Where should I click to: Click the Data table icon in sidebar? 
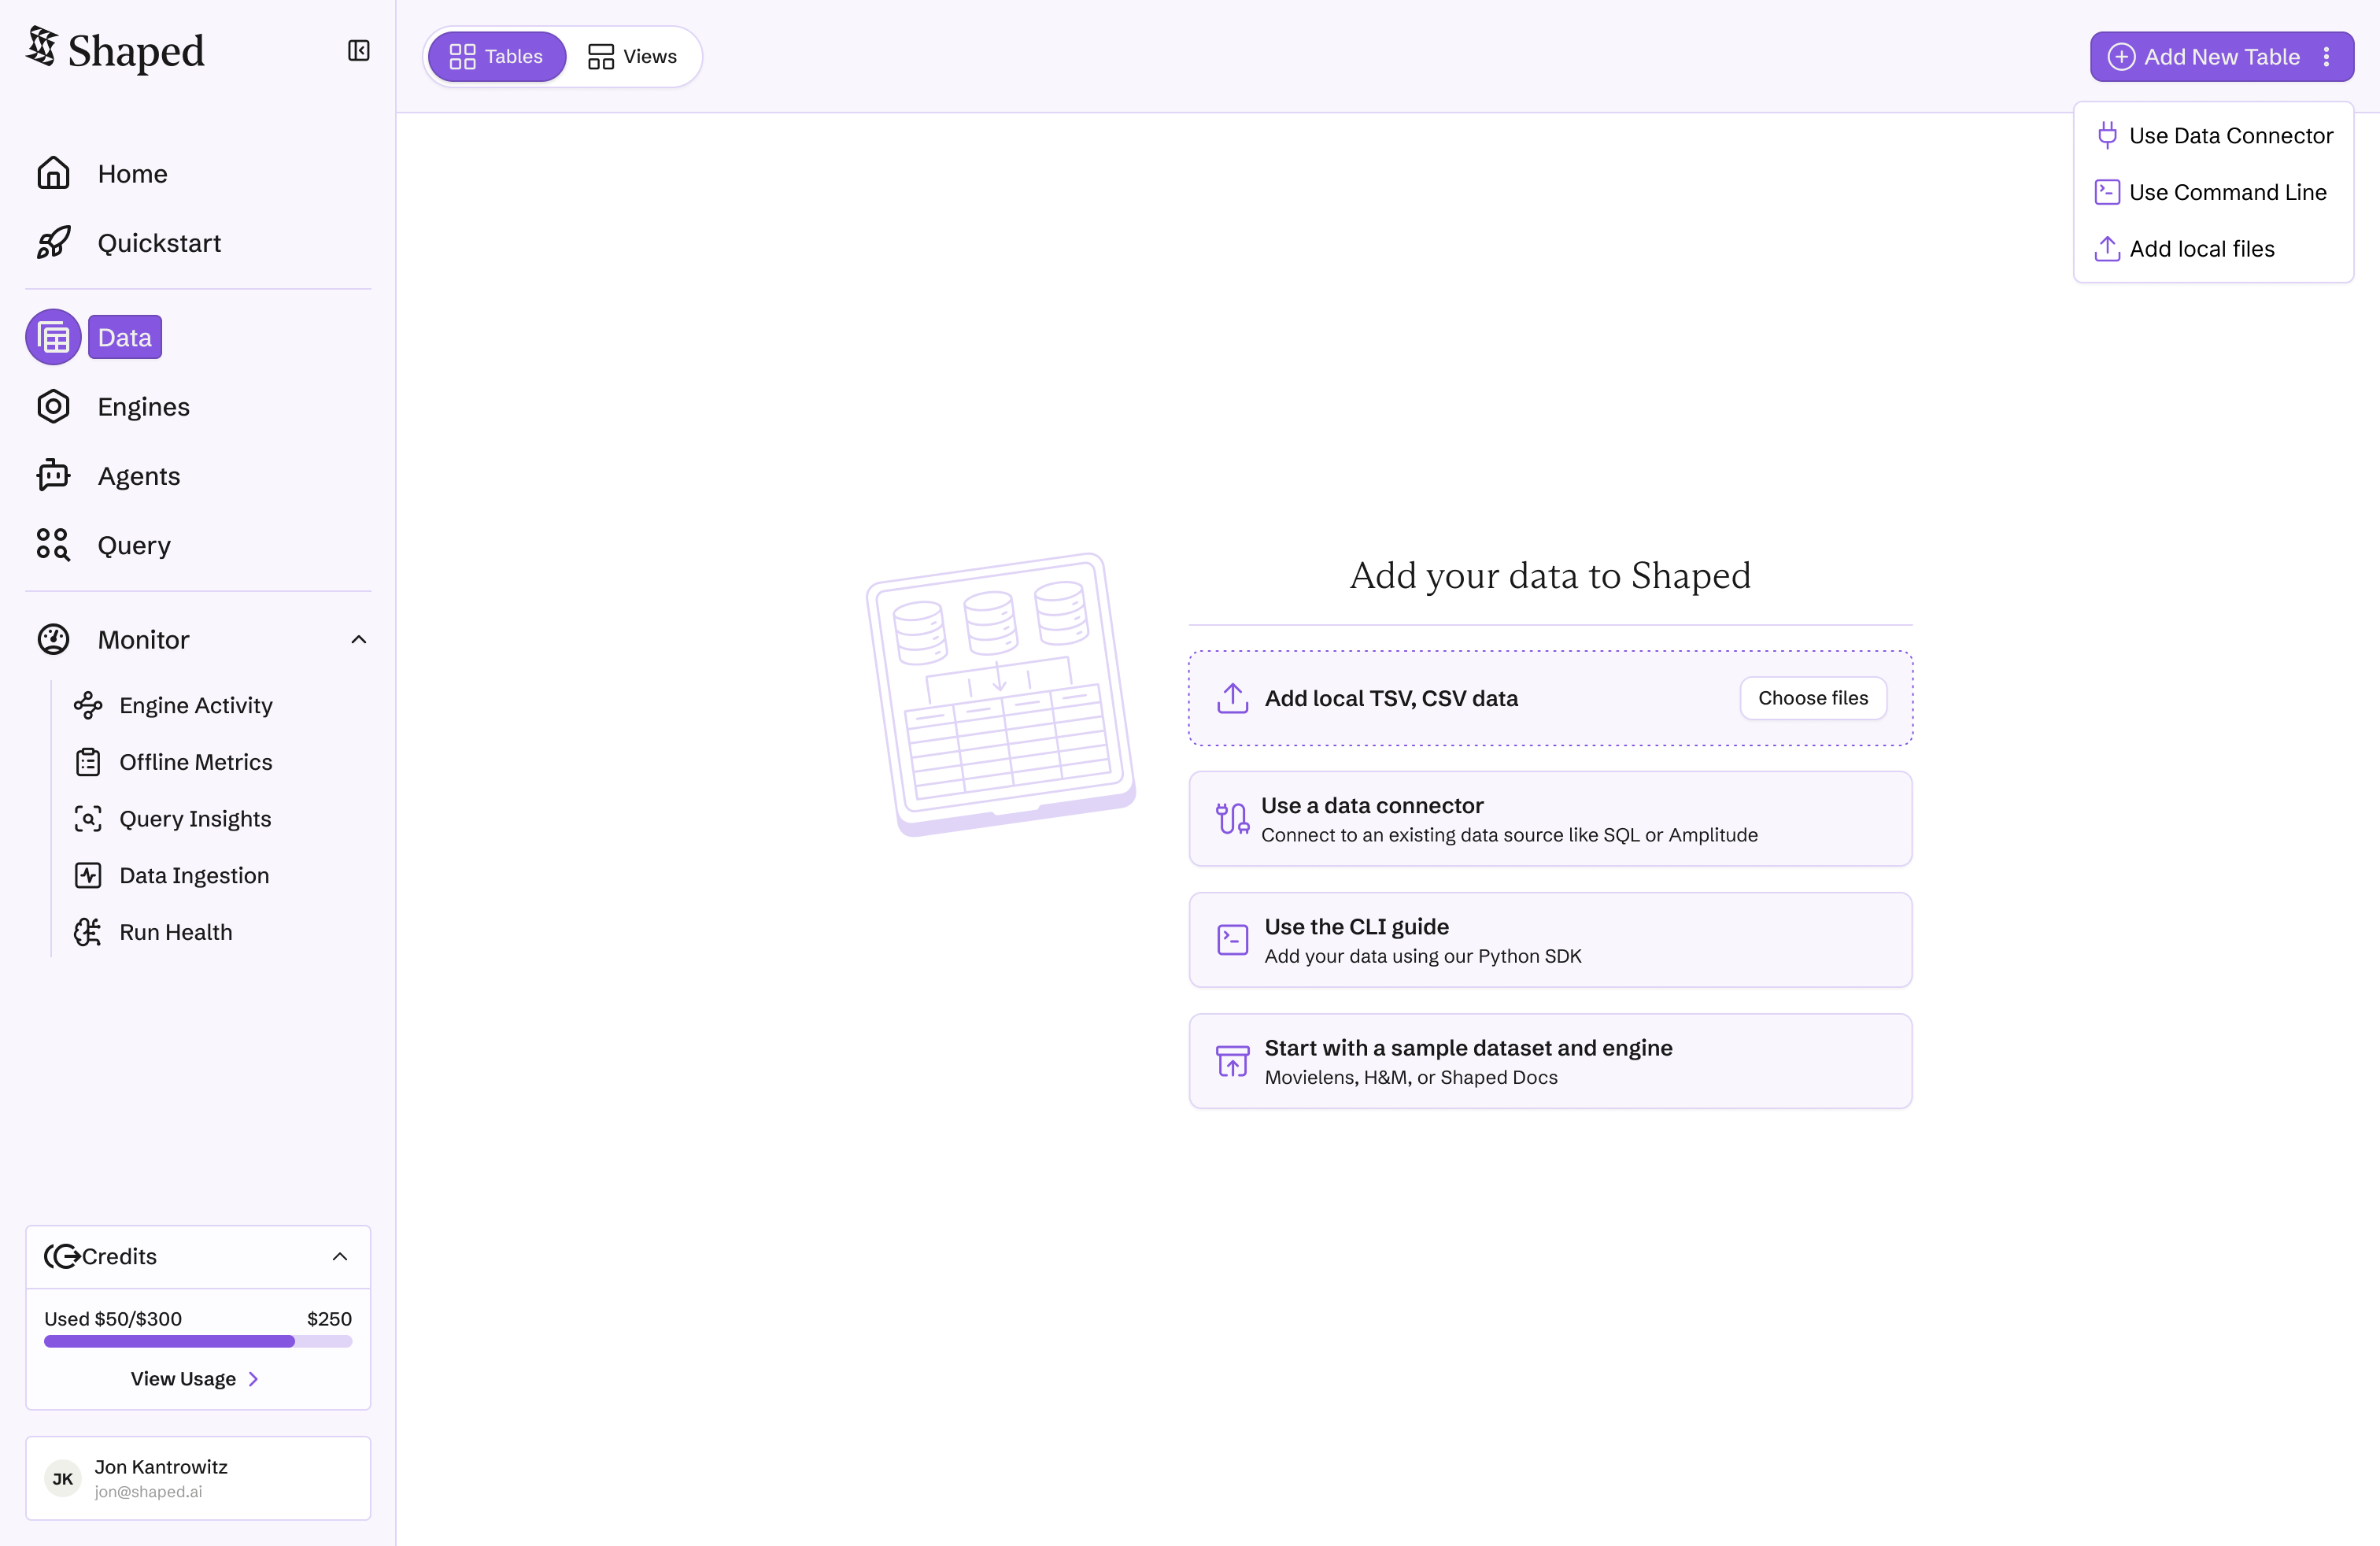pyautogui.click(x=53, y=337)
